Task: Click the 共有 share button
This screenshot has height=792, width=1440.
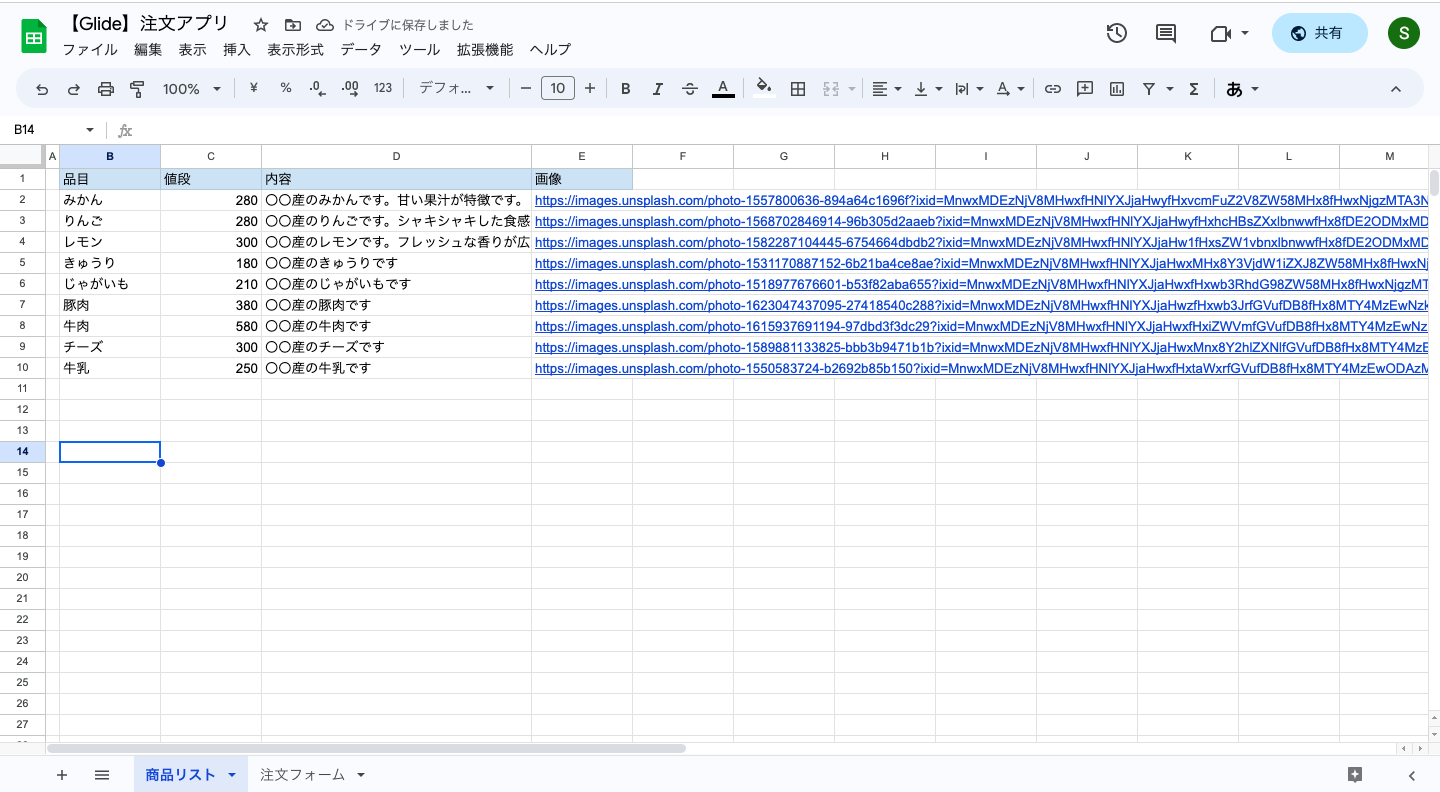Action: click(1319, 33)
